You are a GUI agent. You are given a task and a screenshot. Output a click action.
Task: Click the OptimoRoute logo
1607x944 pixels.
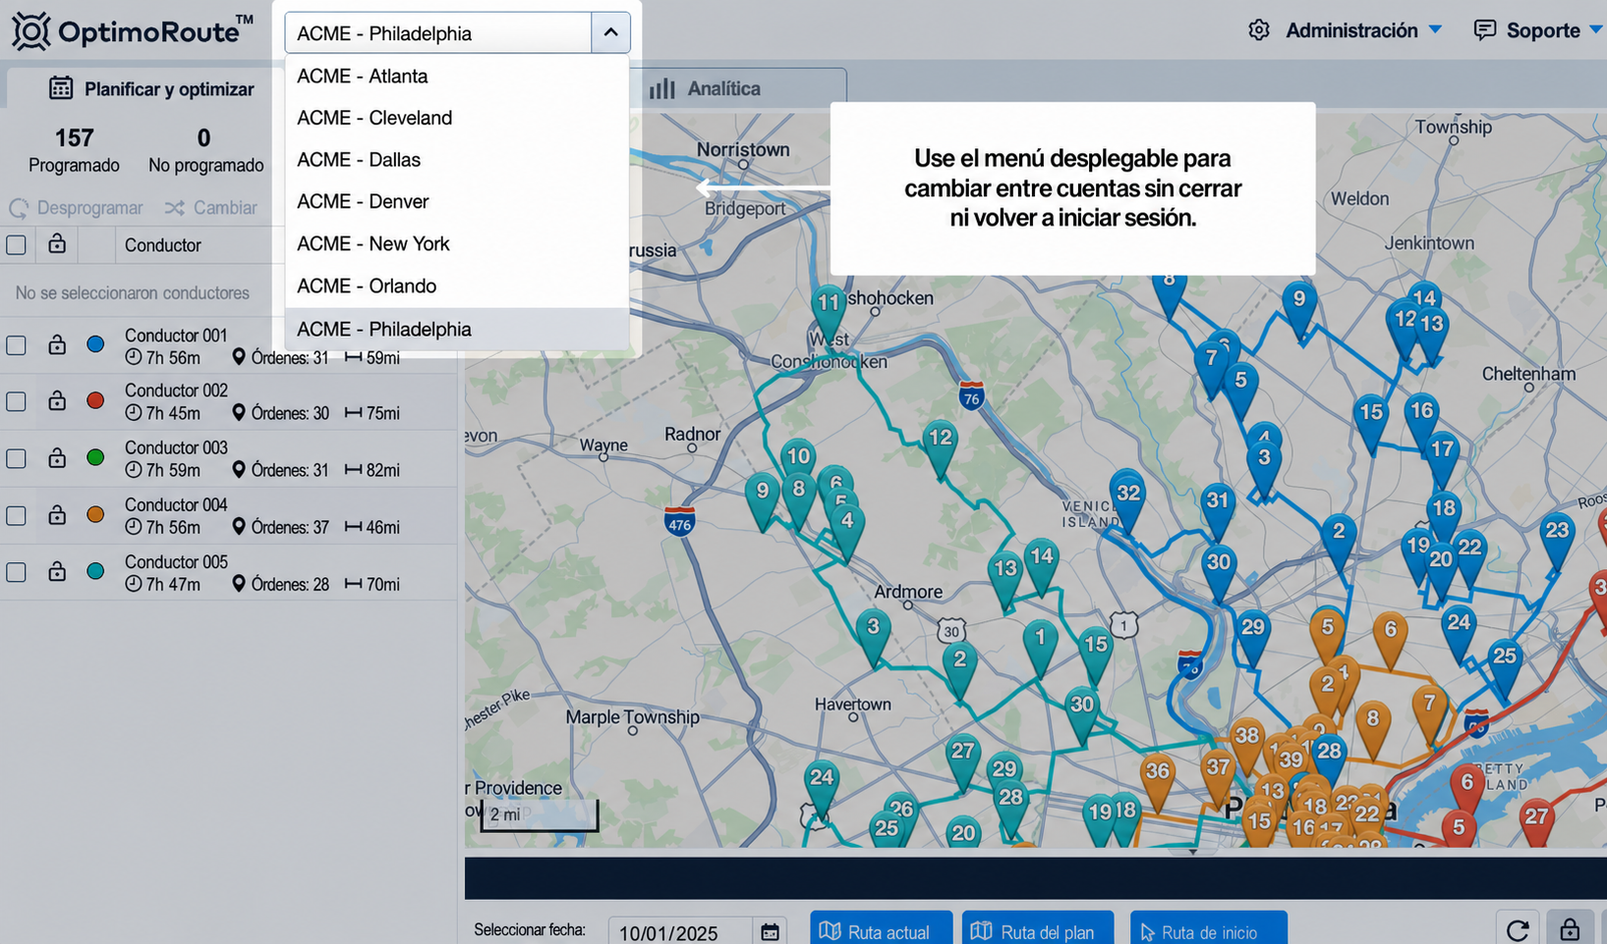tap(131, 32)
